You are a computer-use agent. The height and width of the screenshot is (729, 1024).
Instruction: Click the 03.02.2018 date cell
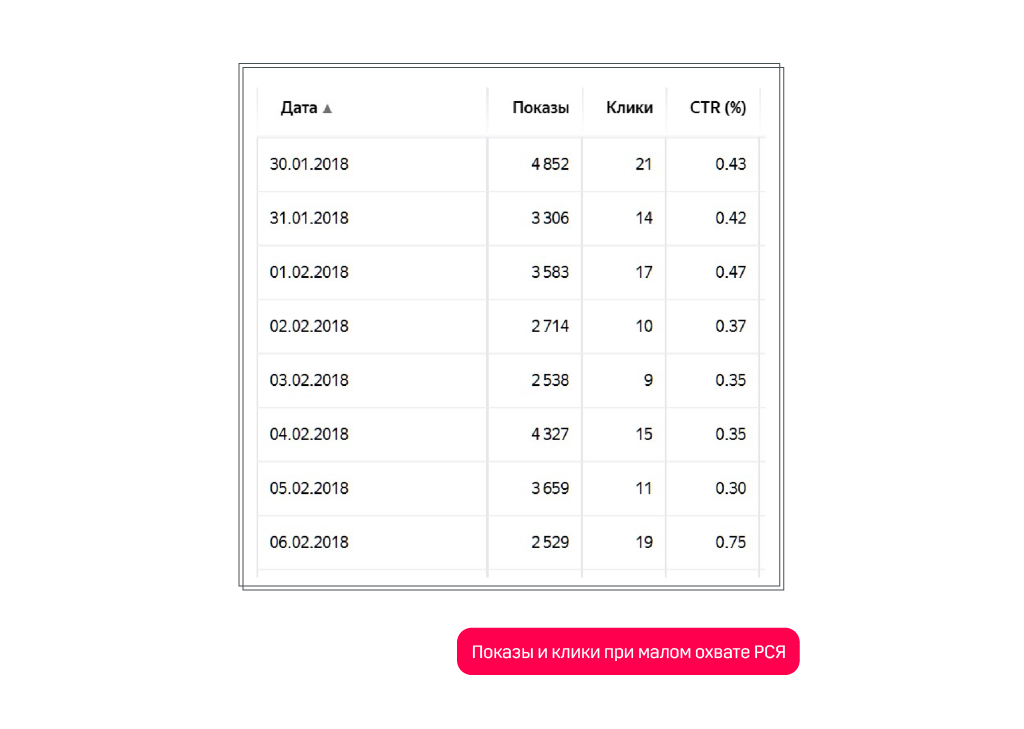309,380
